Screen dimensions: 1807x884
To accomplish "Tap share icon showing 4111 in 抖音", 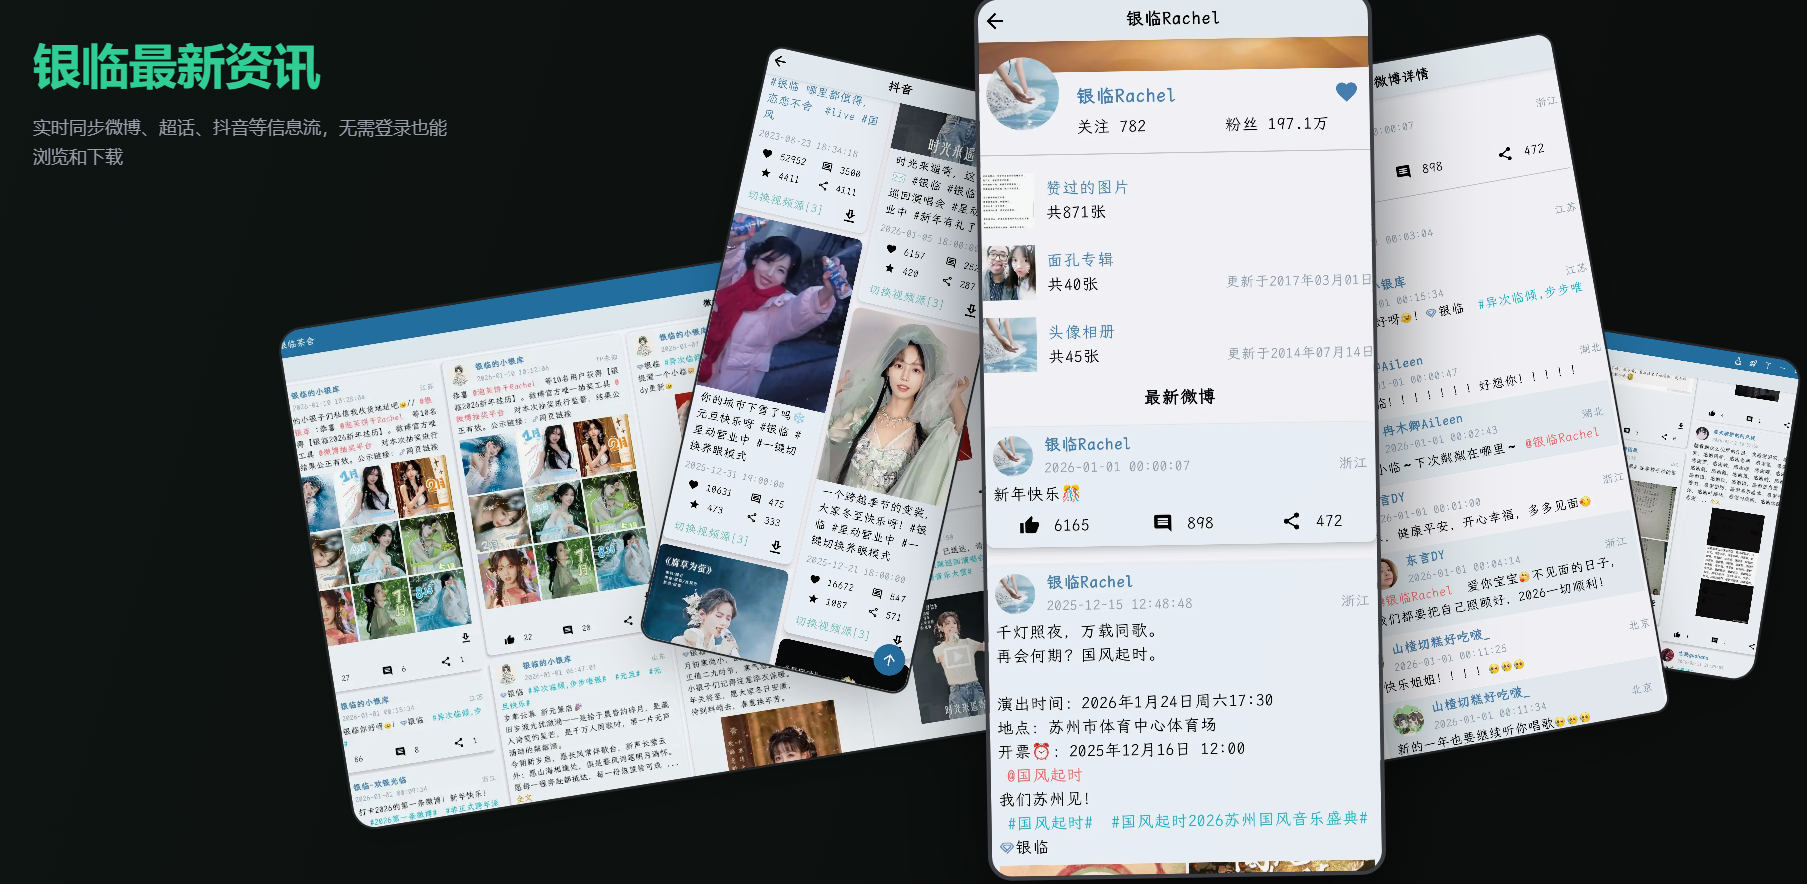I will coord(823,186).
